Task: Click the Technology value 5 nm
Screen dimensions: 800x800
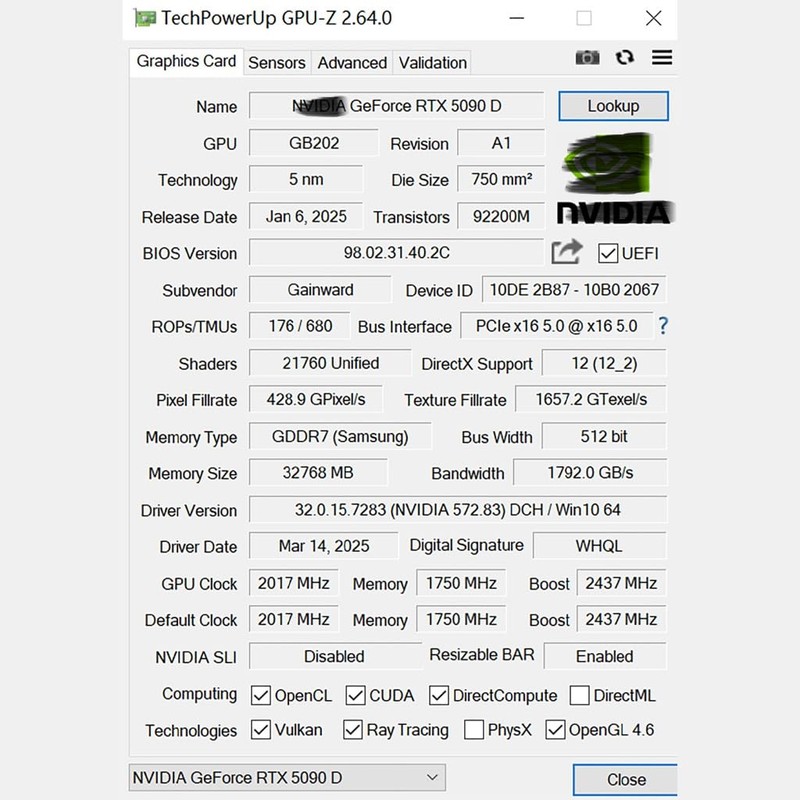Action: pos(306,179)
